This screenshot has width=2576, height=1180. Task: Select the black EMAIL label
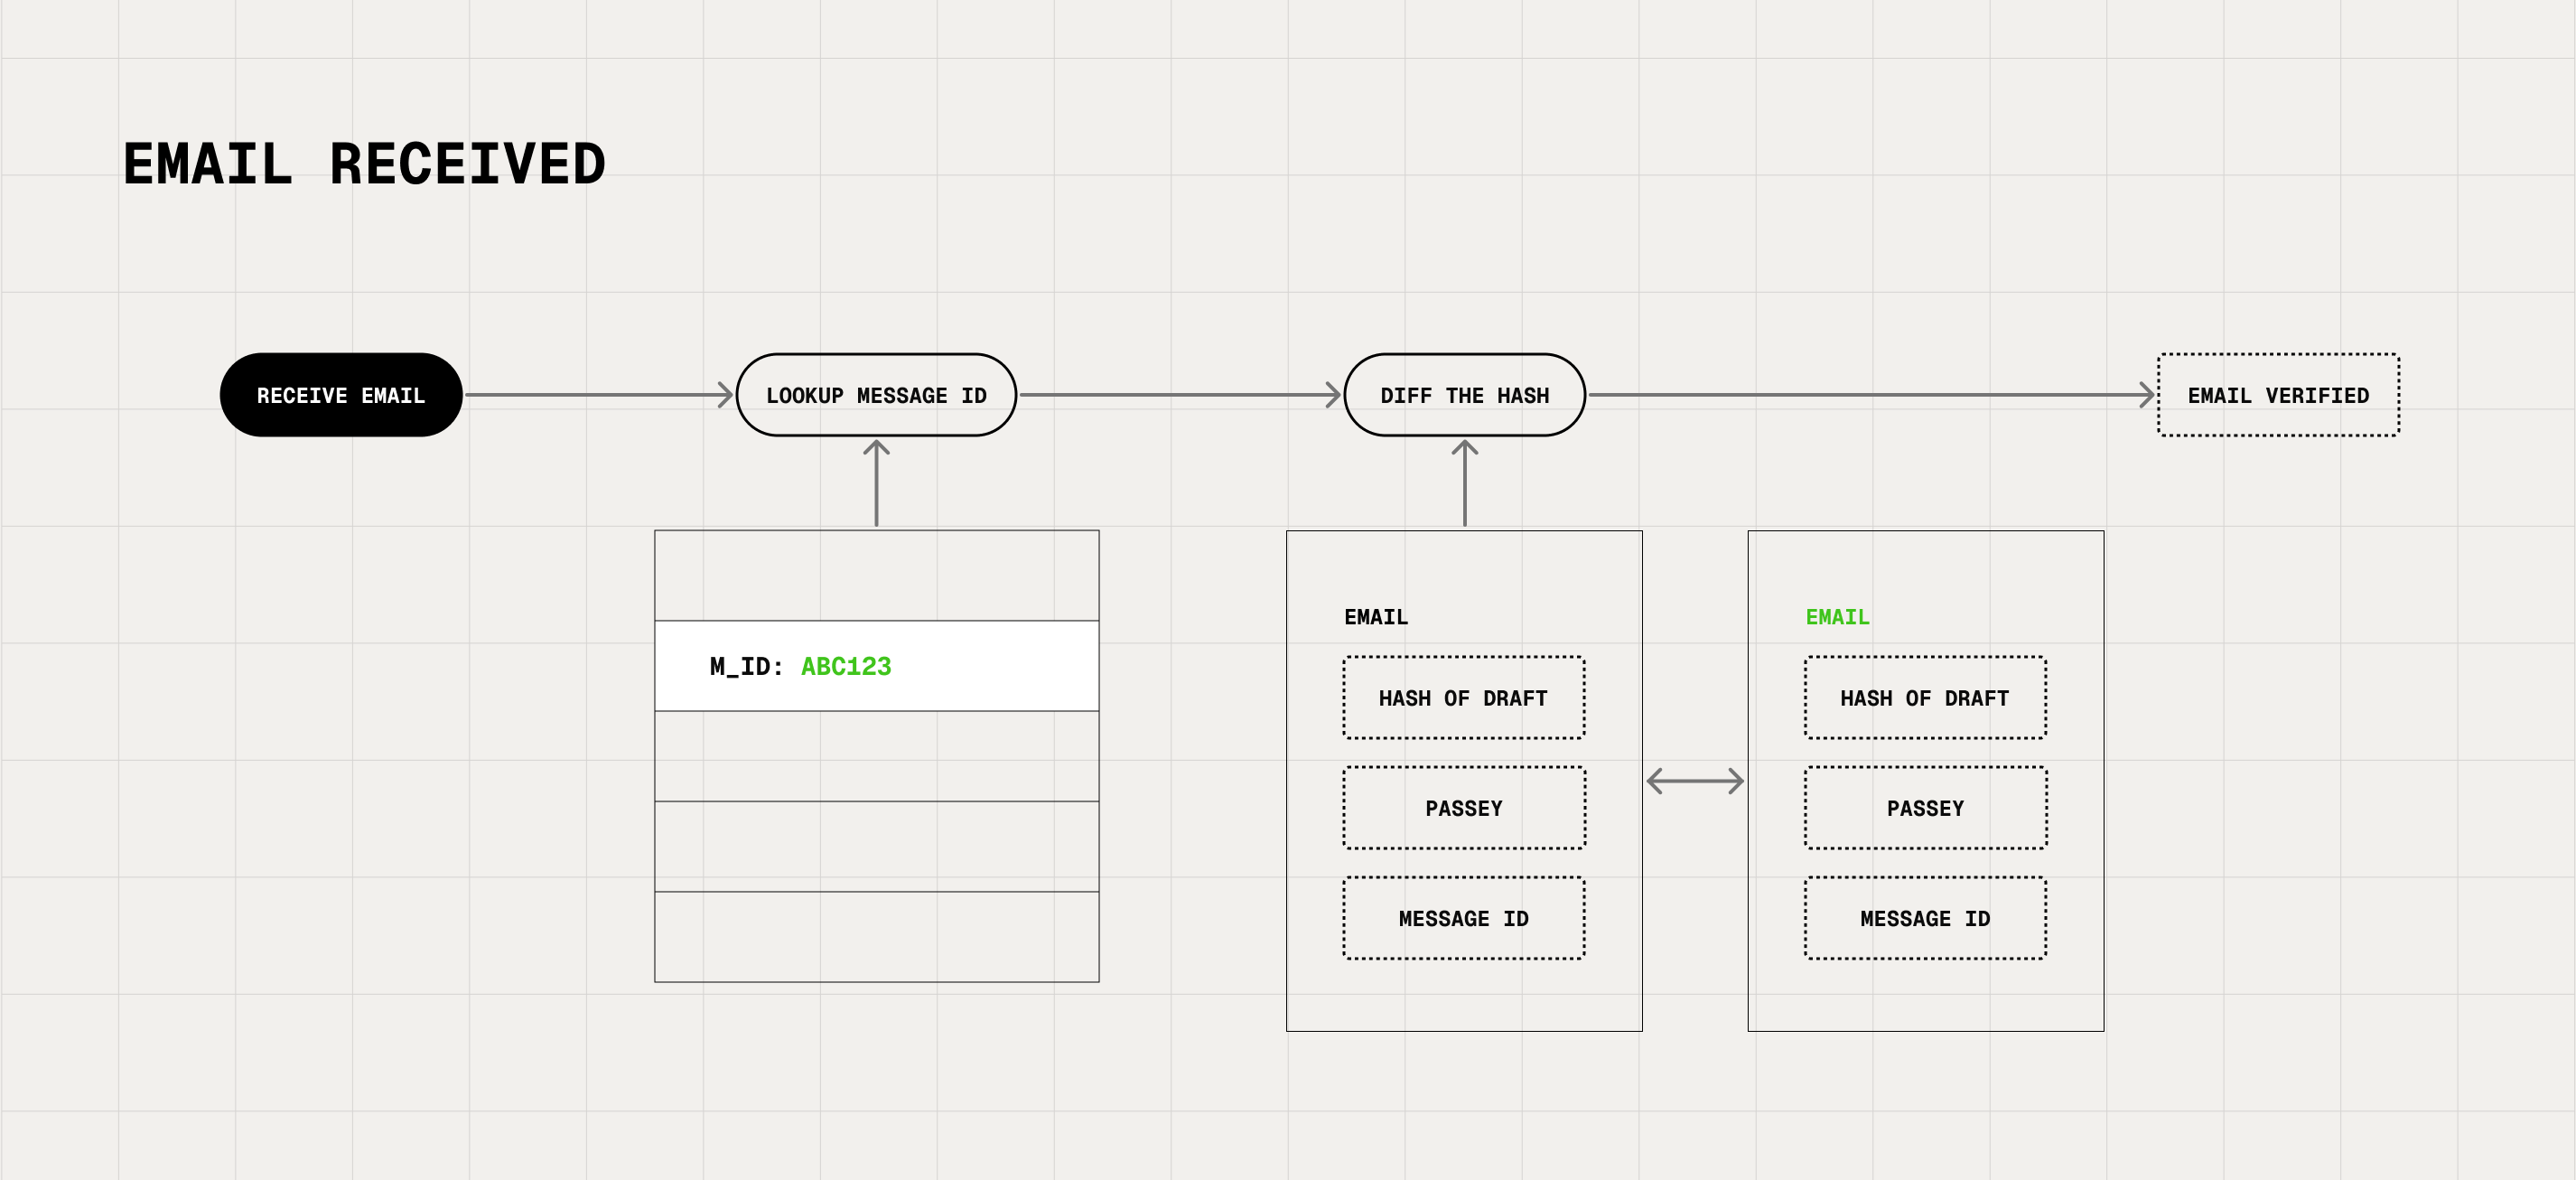click(1376, 617)
